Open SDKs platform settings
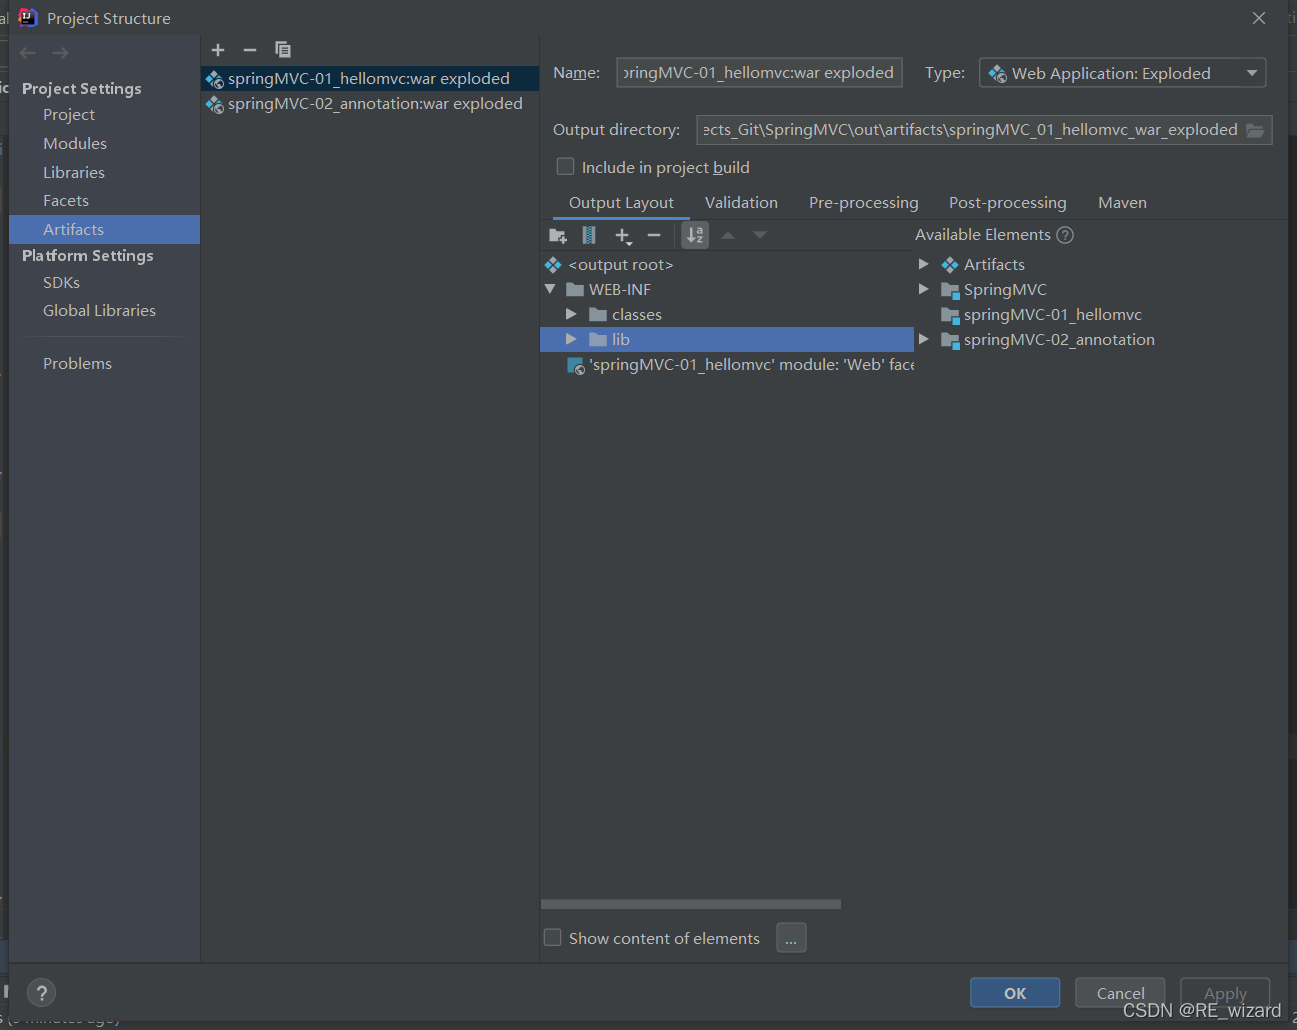The image size is (1297, 1030). coord(61,283)
